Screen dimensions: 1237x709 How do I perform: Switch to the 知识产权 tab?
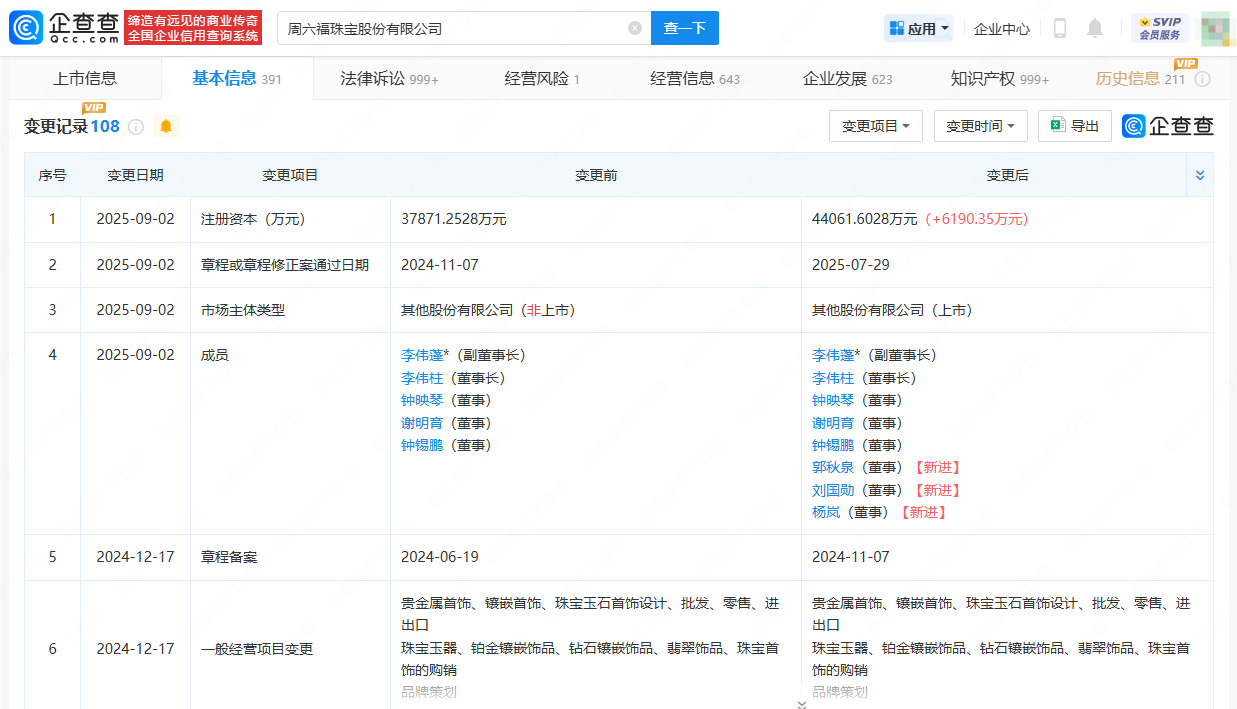pyautogui.click(x=999, y=79)
